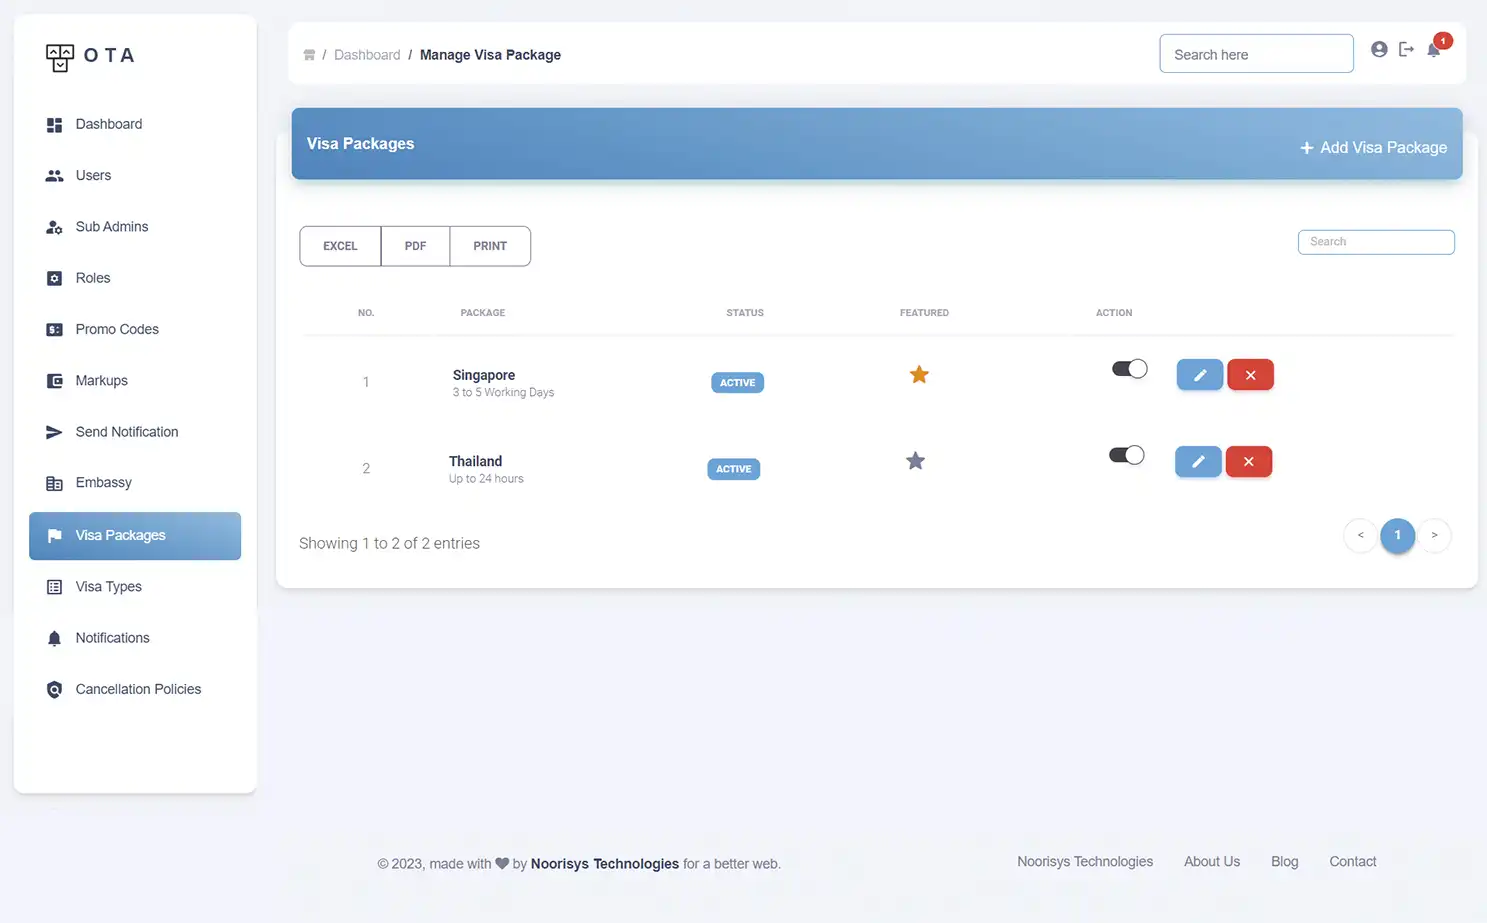Click the table Search field

click(1375, 242)
